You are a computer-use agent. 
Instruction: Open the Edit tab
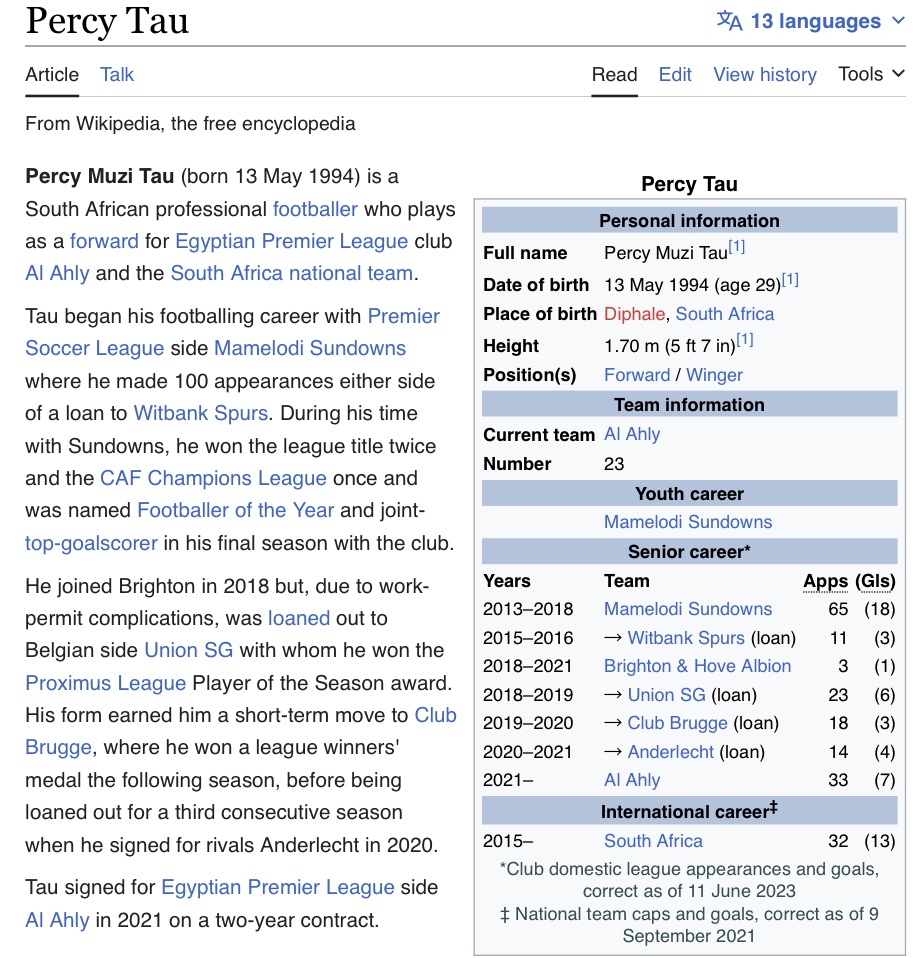point(675,75)
